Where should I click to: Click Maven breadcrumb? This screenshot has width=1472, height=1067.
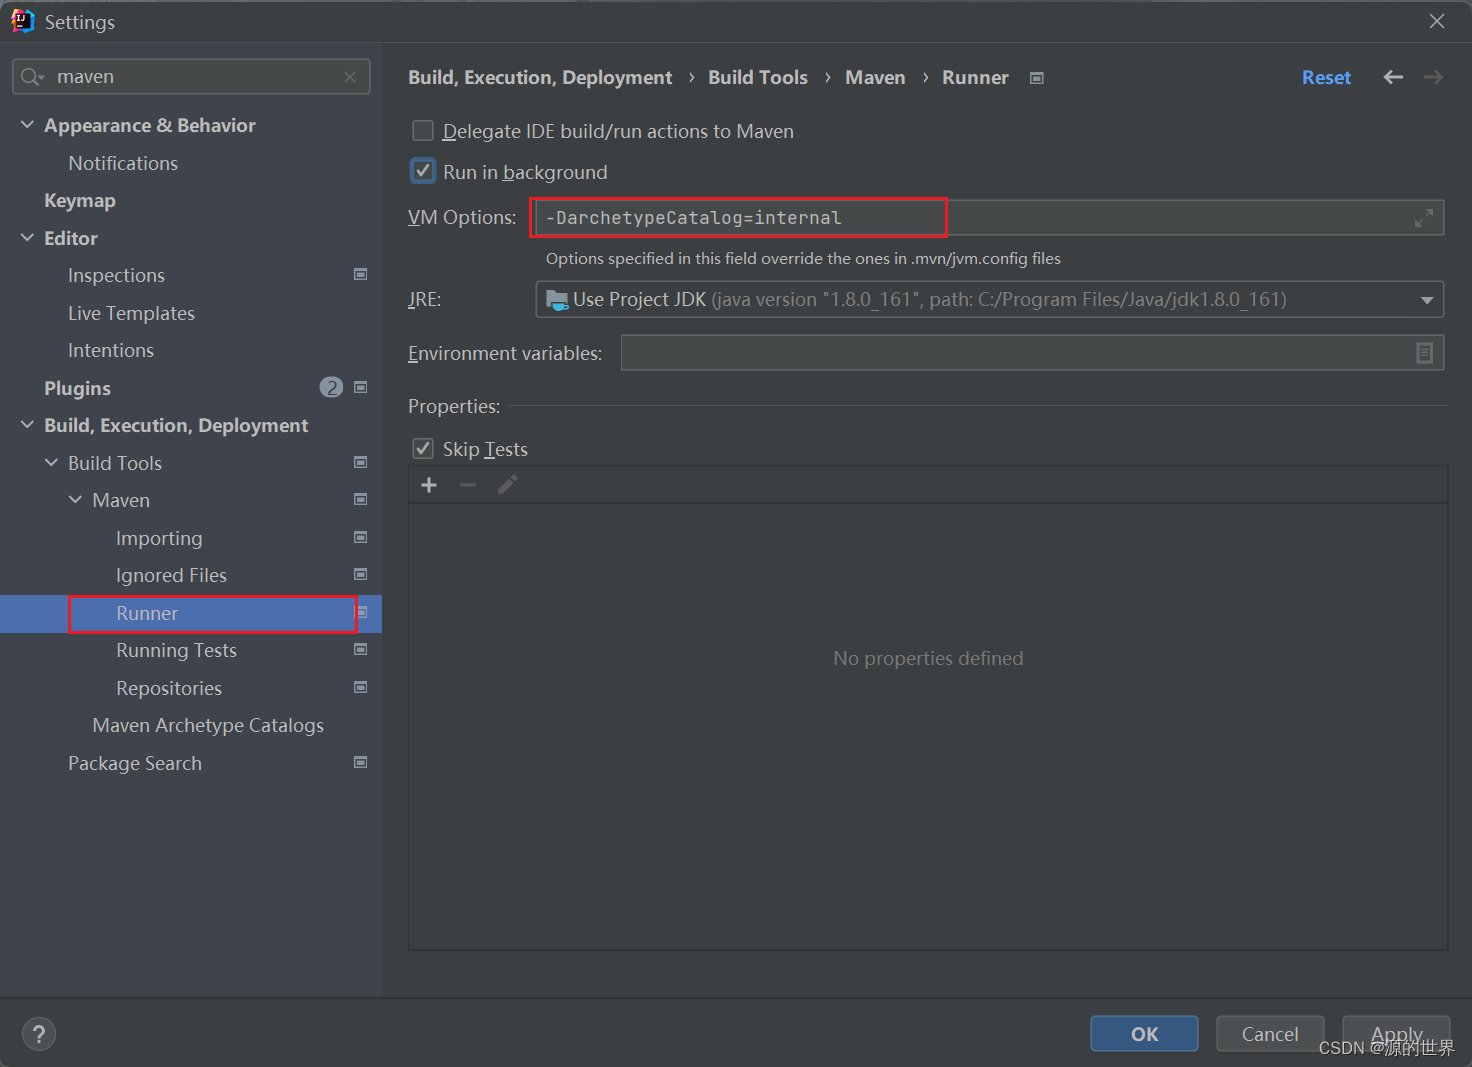pyautogui.click(x=875, y=77)
